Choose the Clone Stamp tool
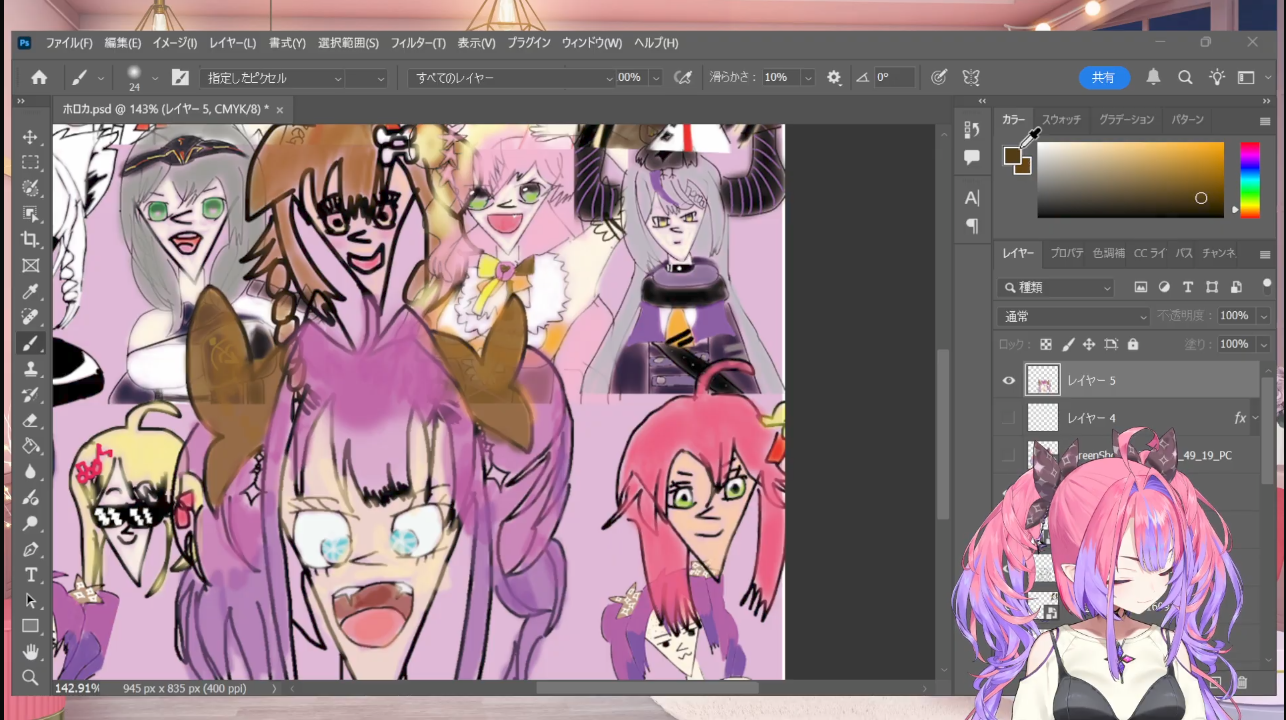 click(31, 369)
